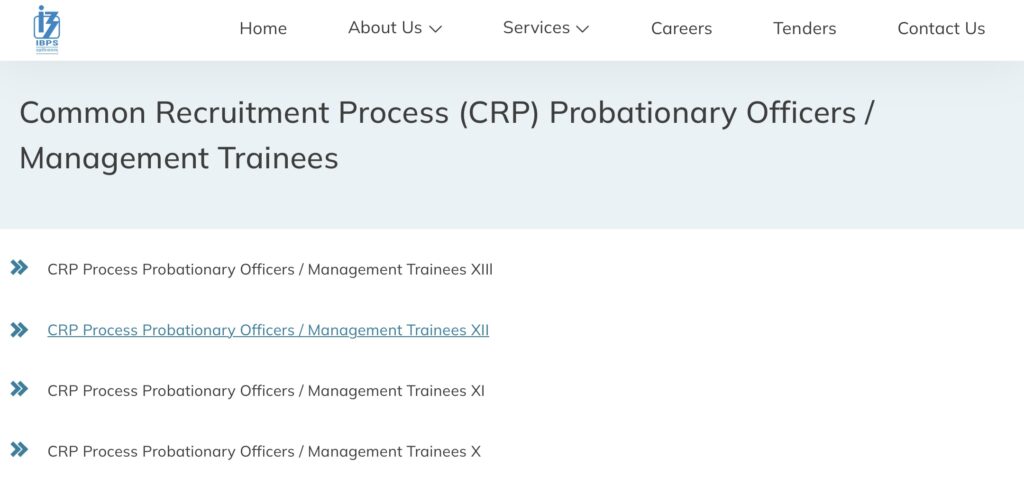Click double-arrow icon beside Trainees X
This screenshot has width=1024, height=486.
click(x=20, y=449)
